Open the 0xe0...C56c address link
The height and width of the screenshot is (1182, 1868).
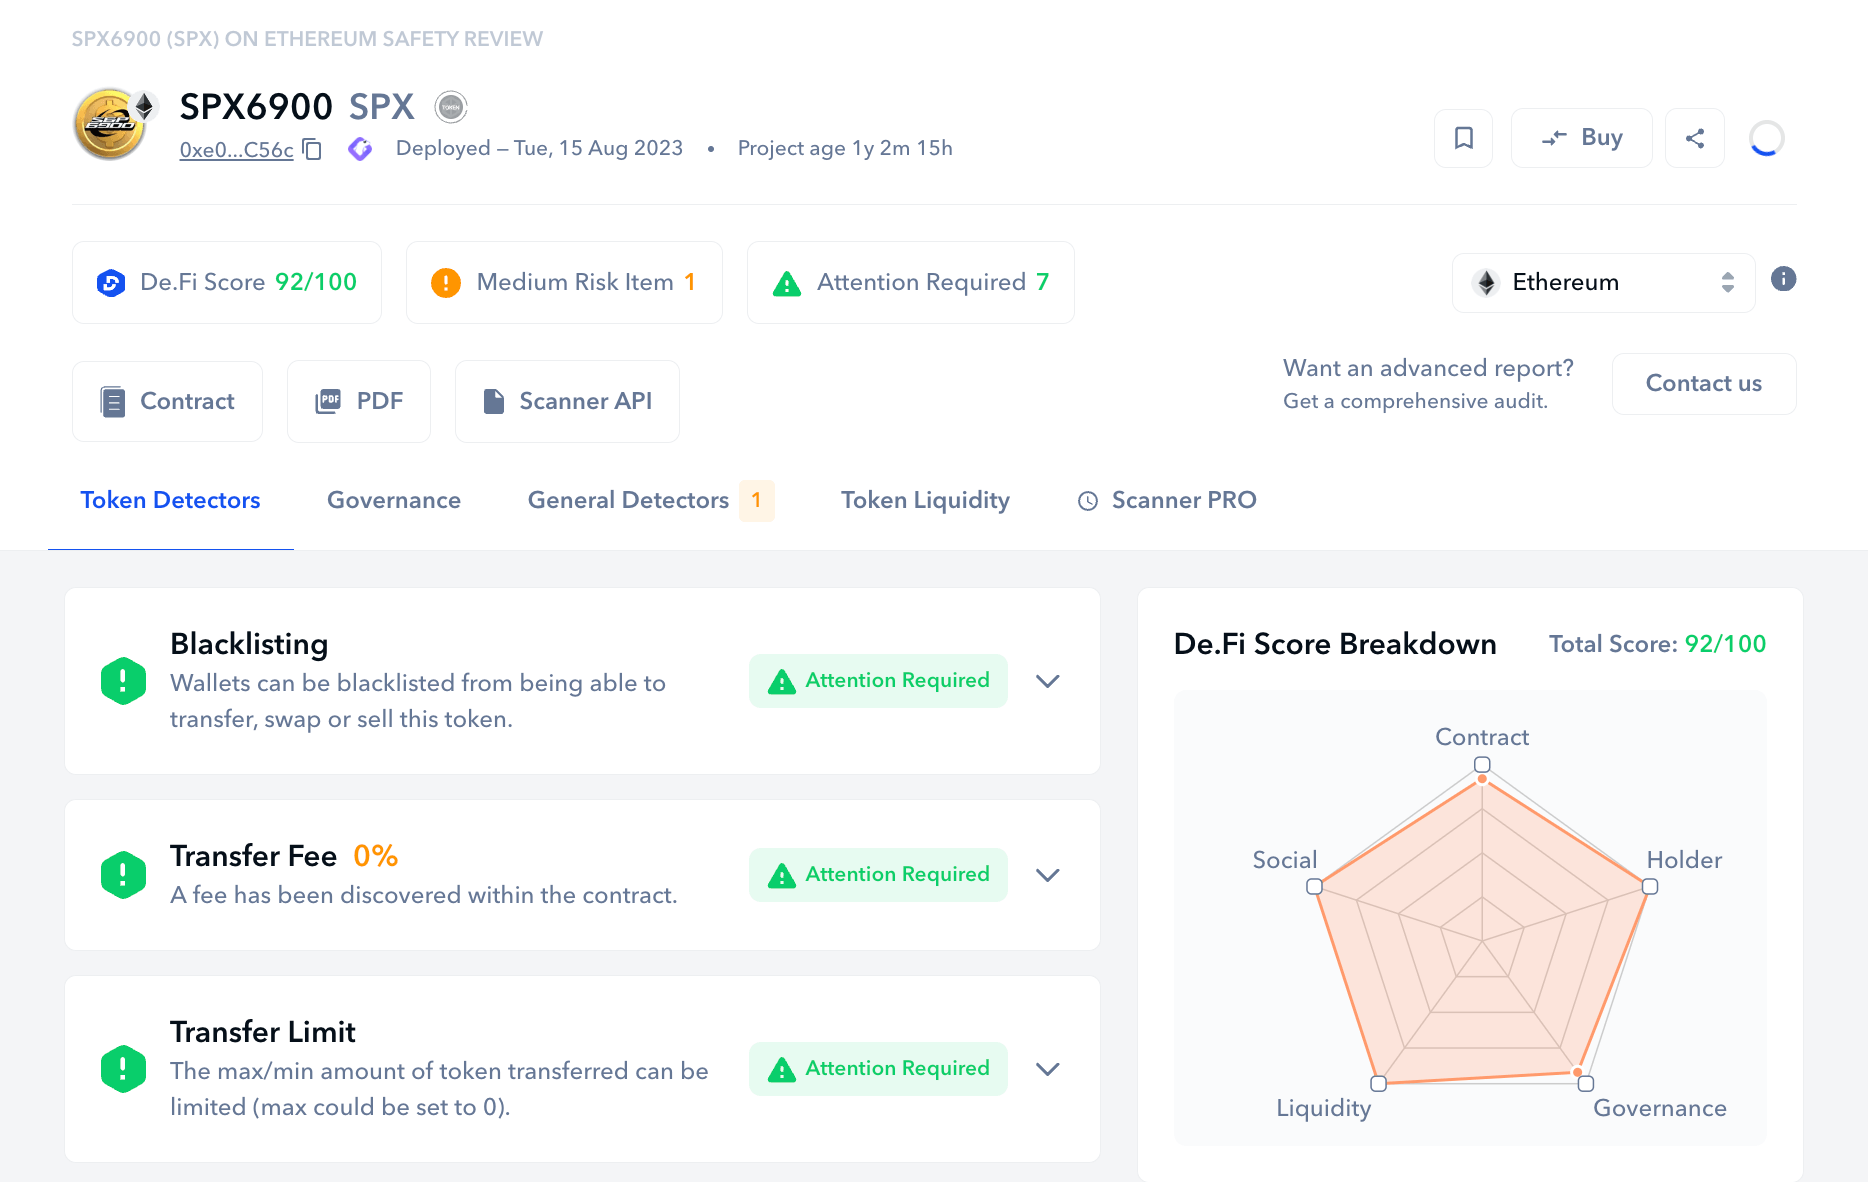click(x=236, y=150)
